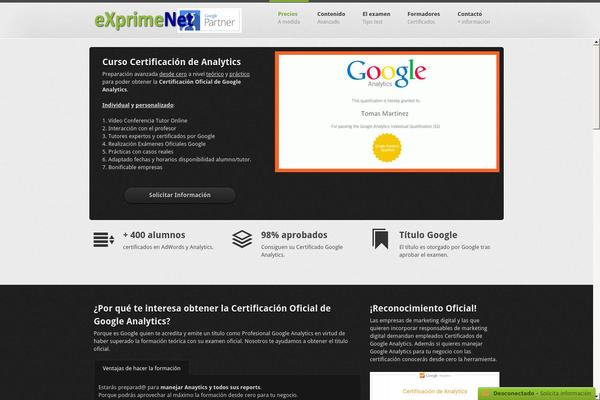Image resolution: width=600 pixels, height=400 pixels.
Task: Follow the 'desde cero' link
Action: click(x=173, y=74)
